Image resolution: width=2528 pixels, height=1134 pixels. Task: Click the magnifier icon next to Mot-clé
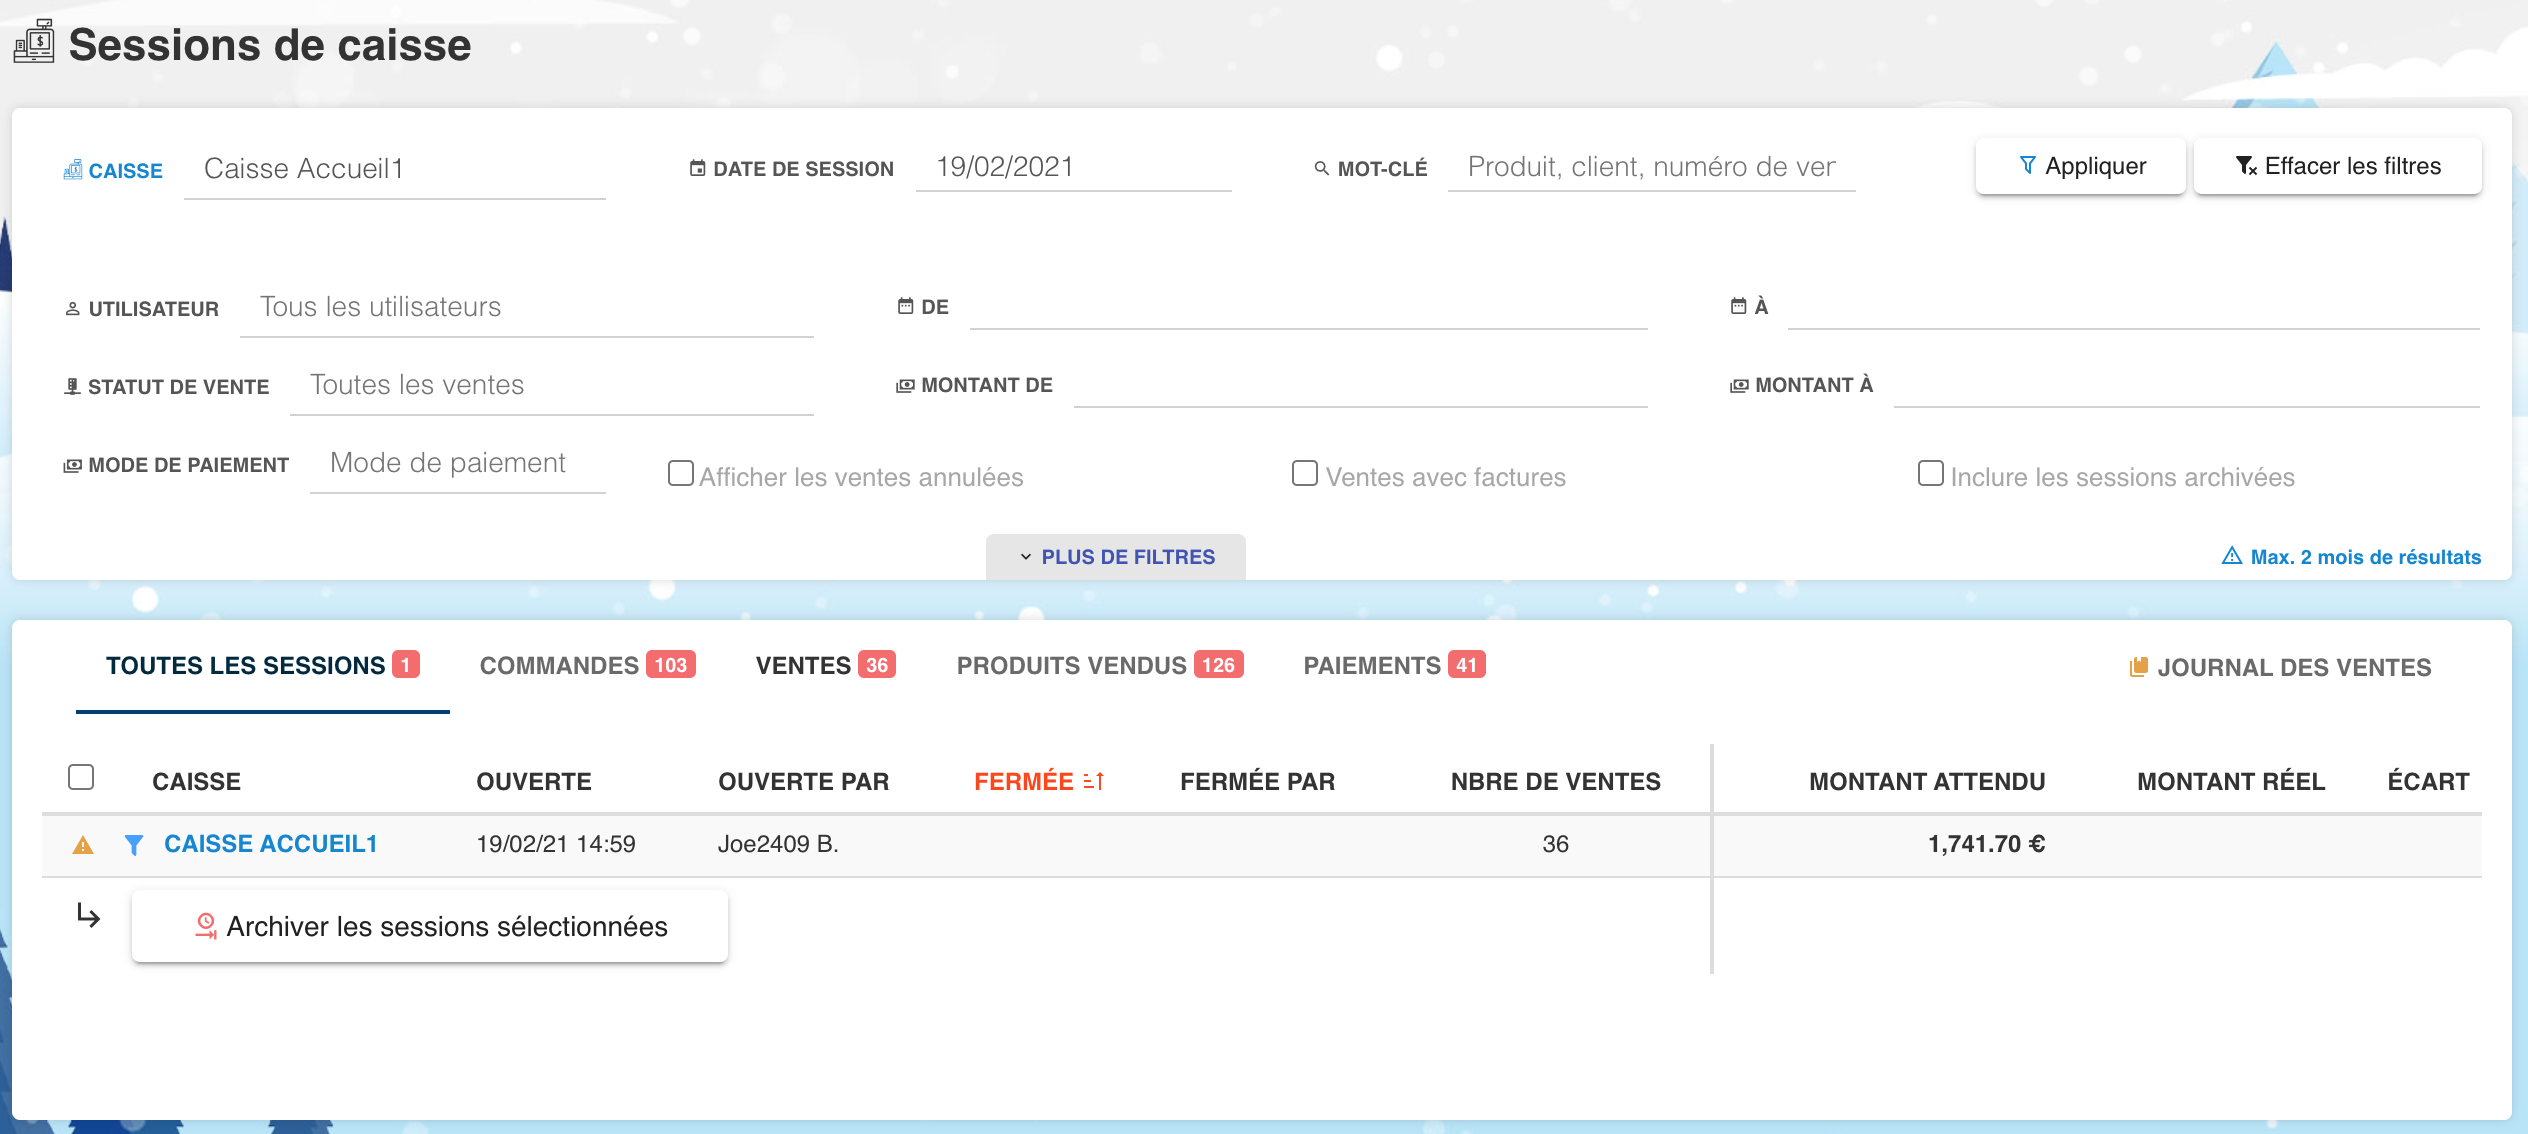(x=1321, y=168)
